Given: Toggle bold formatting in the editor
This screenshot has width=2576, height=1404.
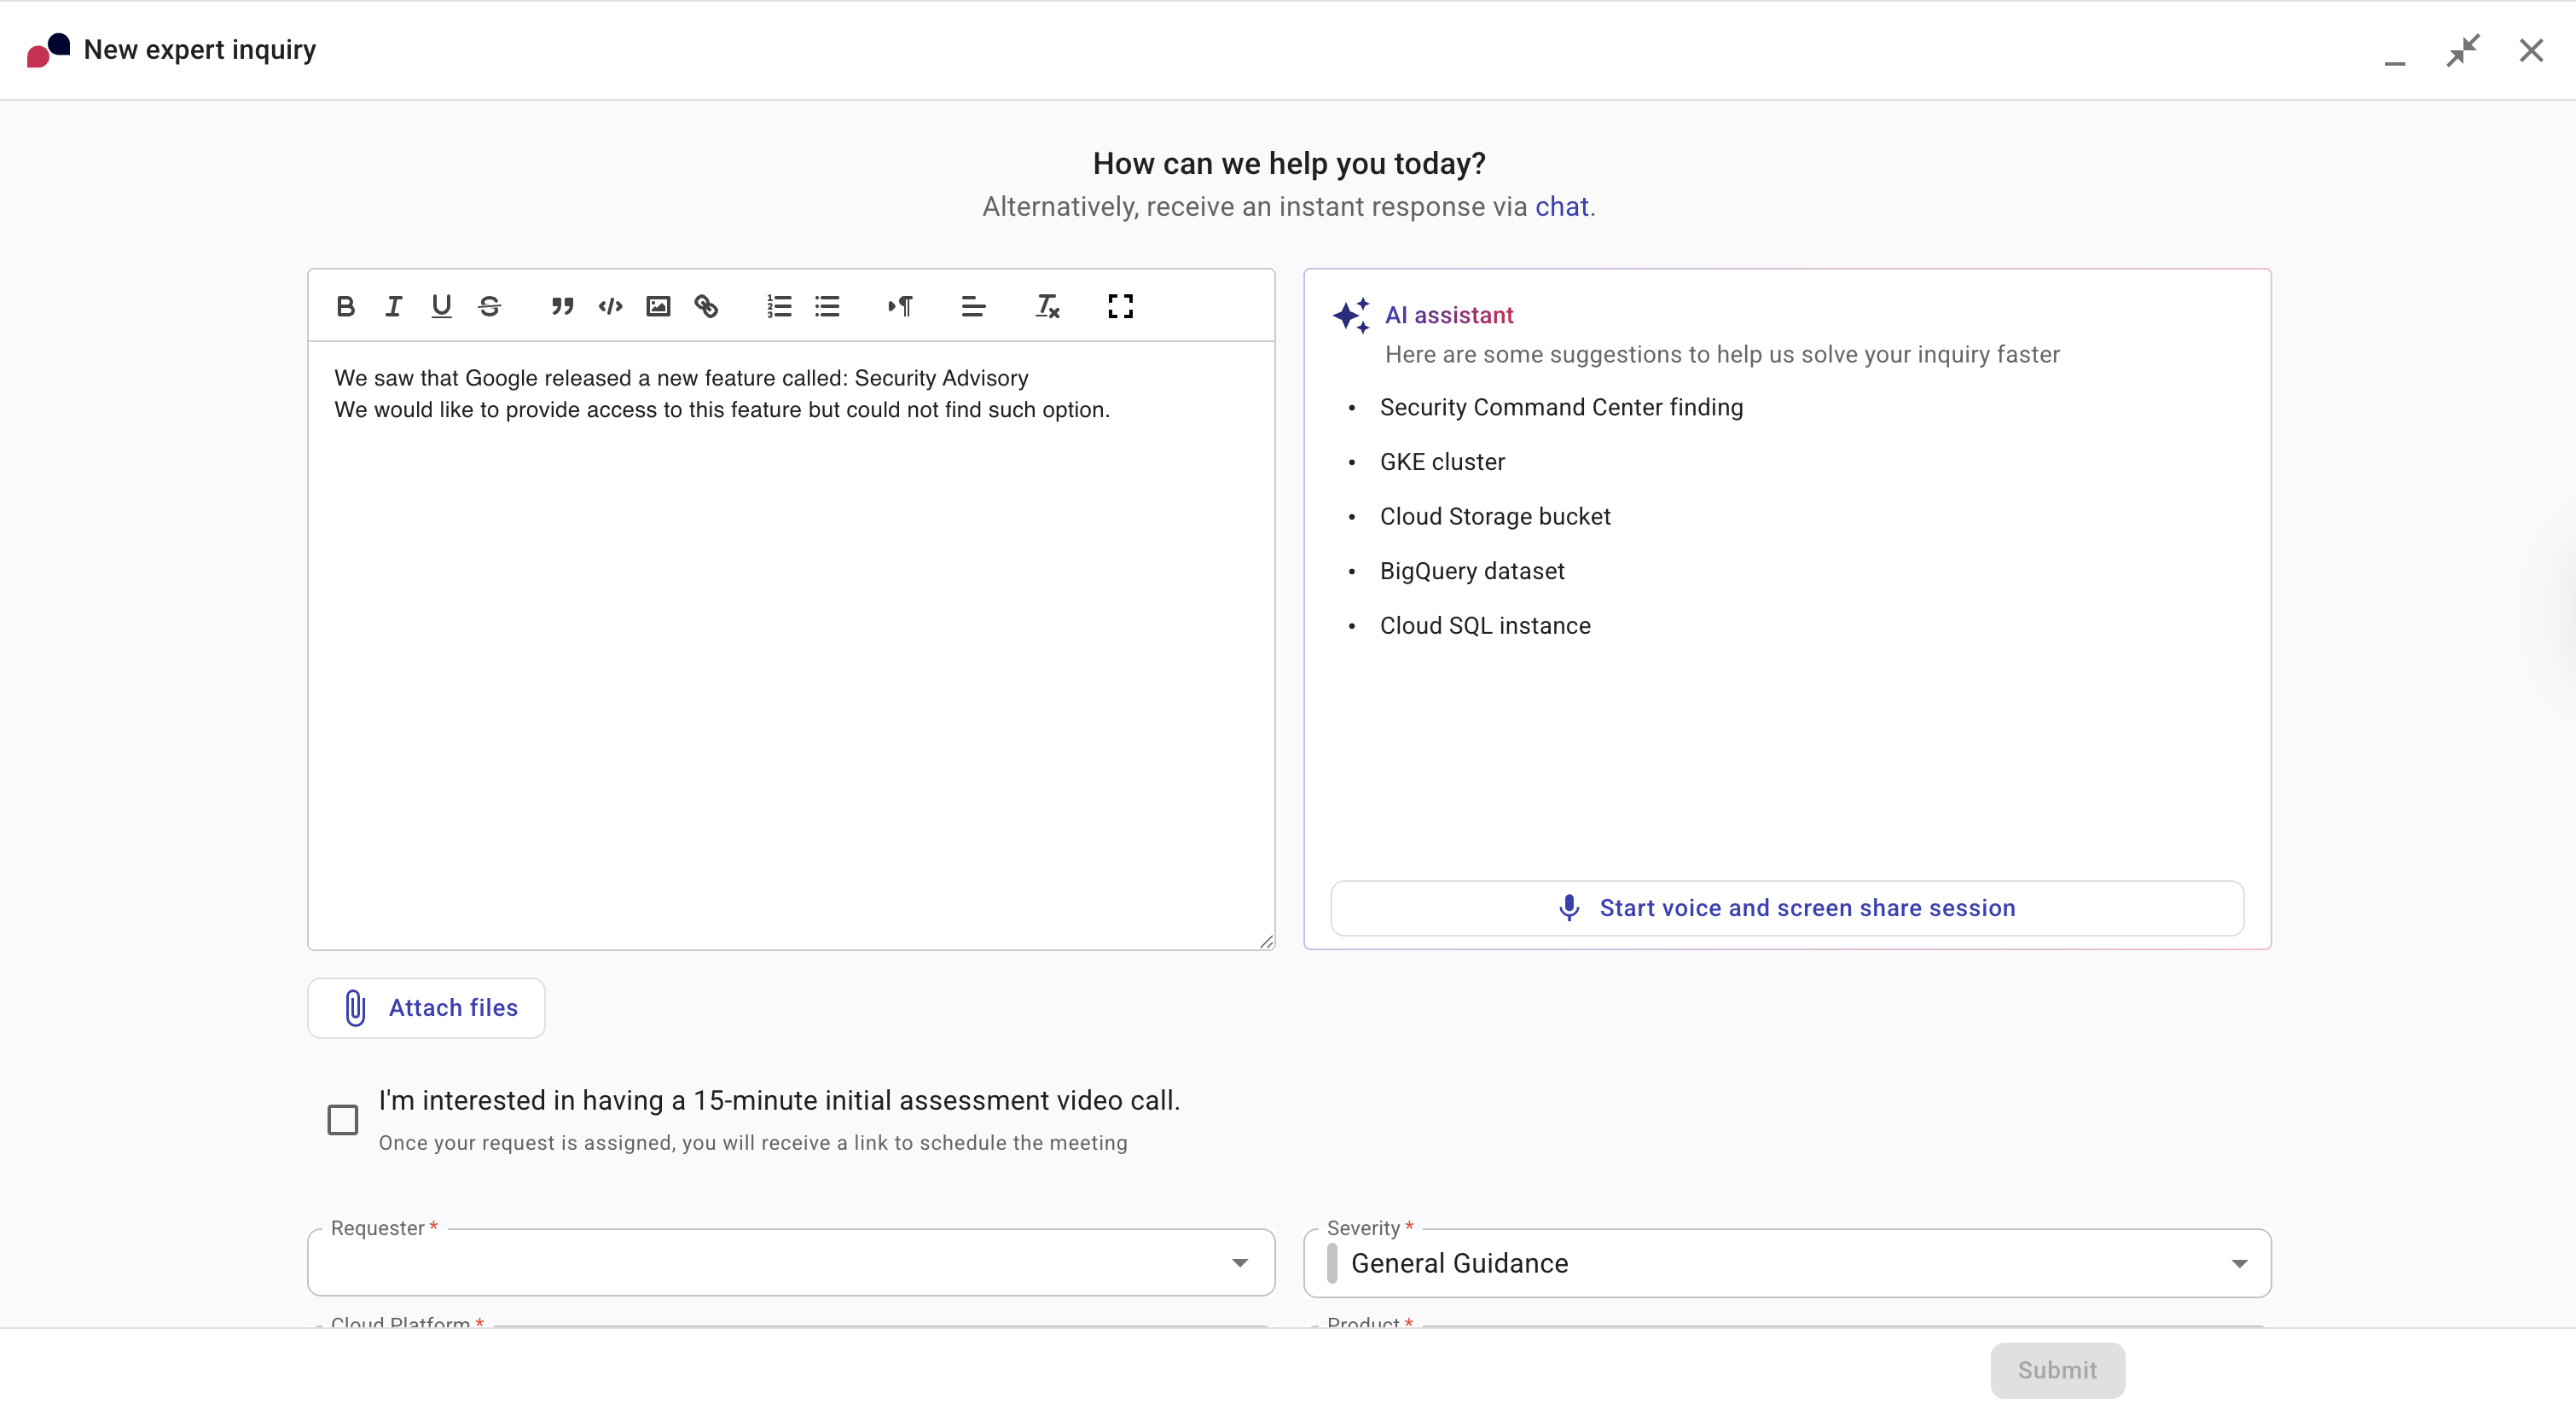Looking at the screenshot, I should (345, 306).
